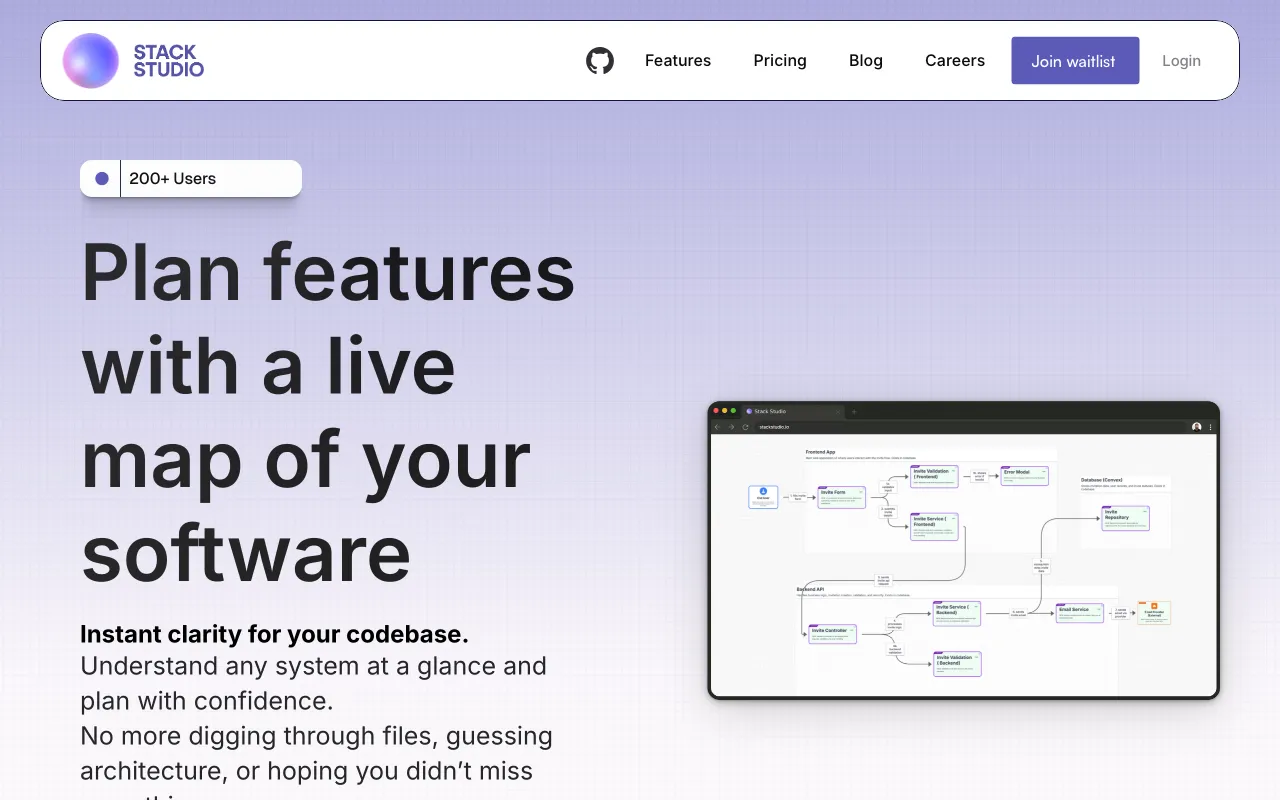Click the End User icon node in preview
This screenshot has width=1280, height=800.
click(763, 497)
